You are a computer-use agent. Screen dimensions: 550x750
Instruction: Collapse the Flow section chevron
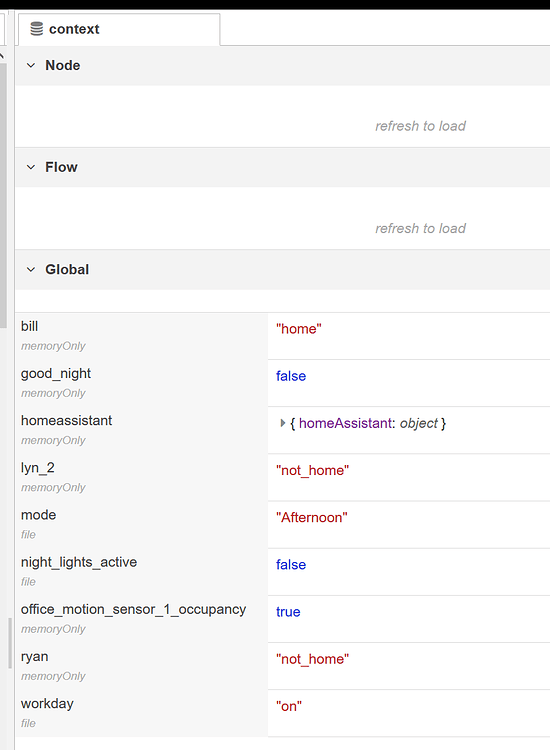pos(31,167)
